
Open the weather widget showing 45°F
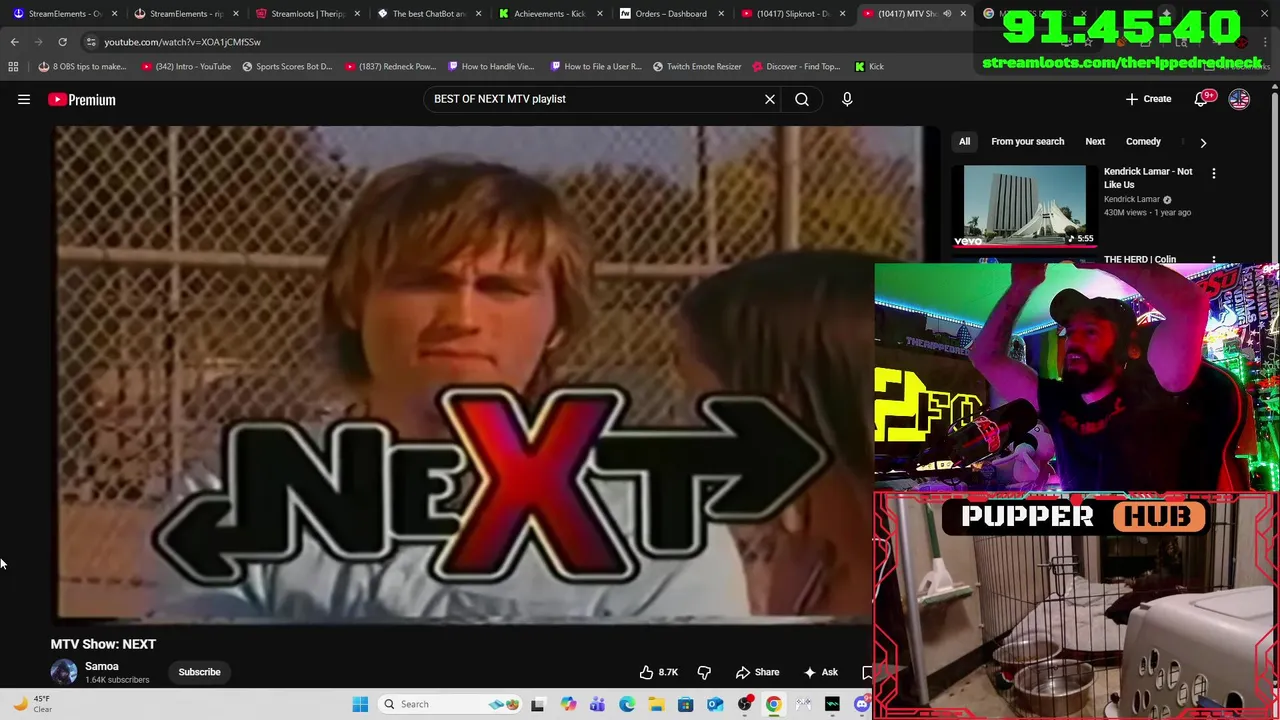32,704
